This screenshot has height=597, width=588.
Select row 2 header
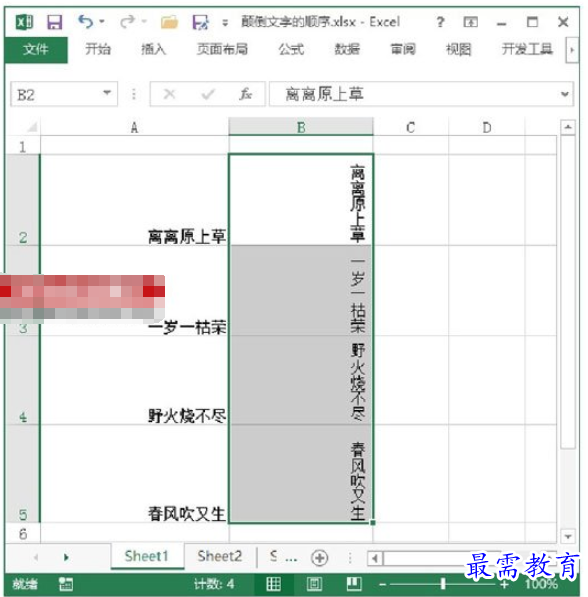22,200
